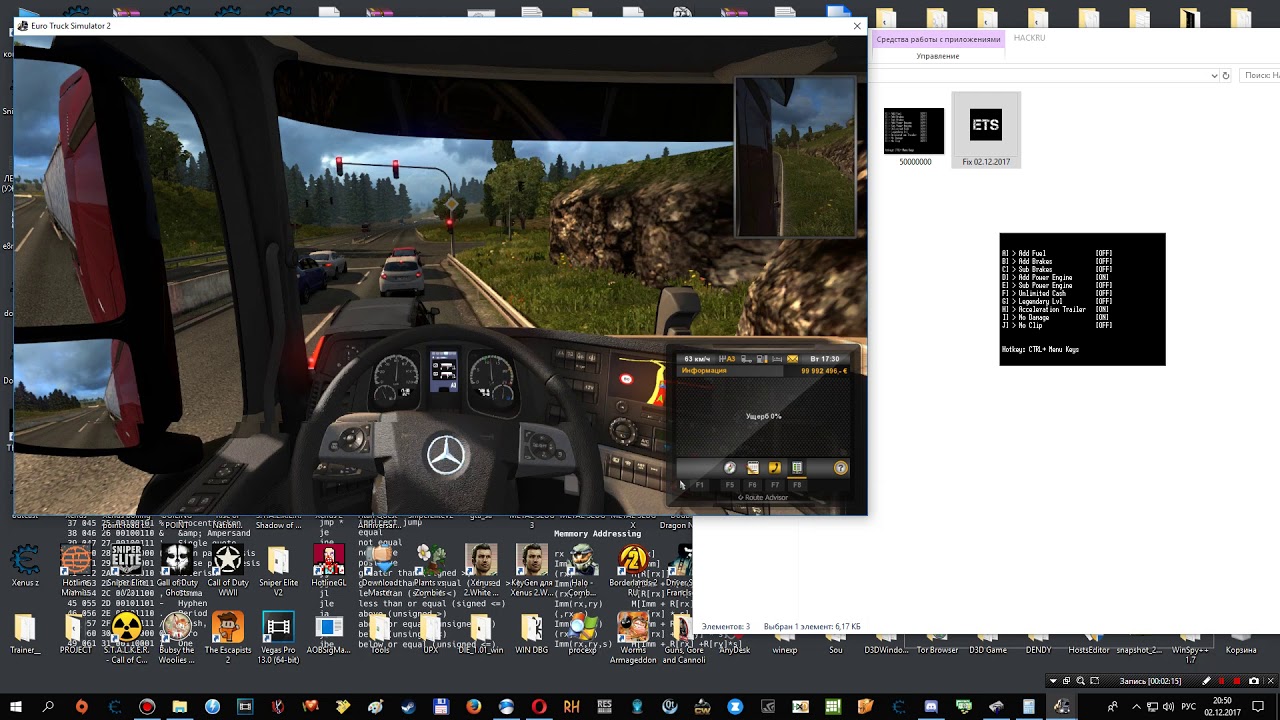The width and height of the screenshot is (1280, 720).
Task: Click the recorder pencil draw tool
Action: pos(1206,681)
